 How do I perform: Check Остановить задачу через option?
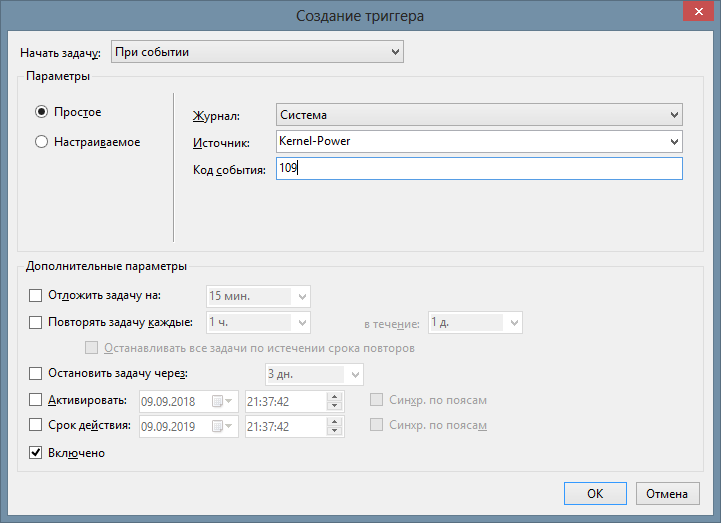[x=37, y=374]
